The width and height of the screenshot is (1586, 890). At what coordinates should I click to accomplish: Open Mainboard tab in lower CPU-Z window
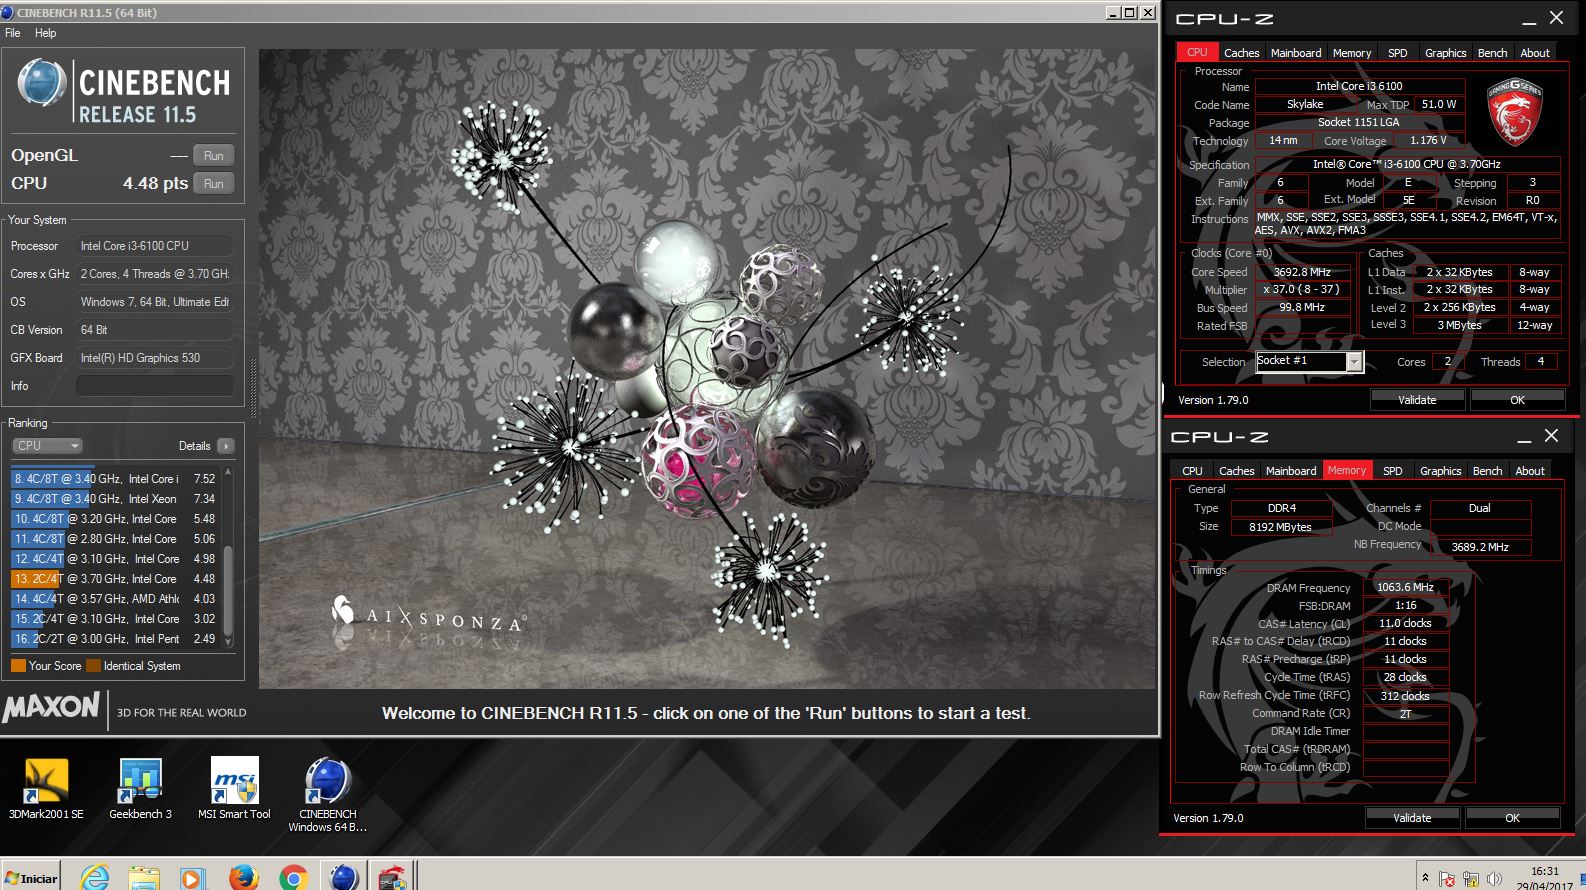1291,471
